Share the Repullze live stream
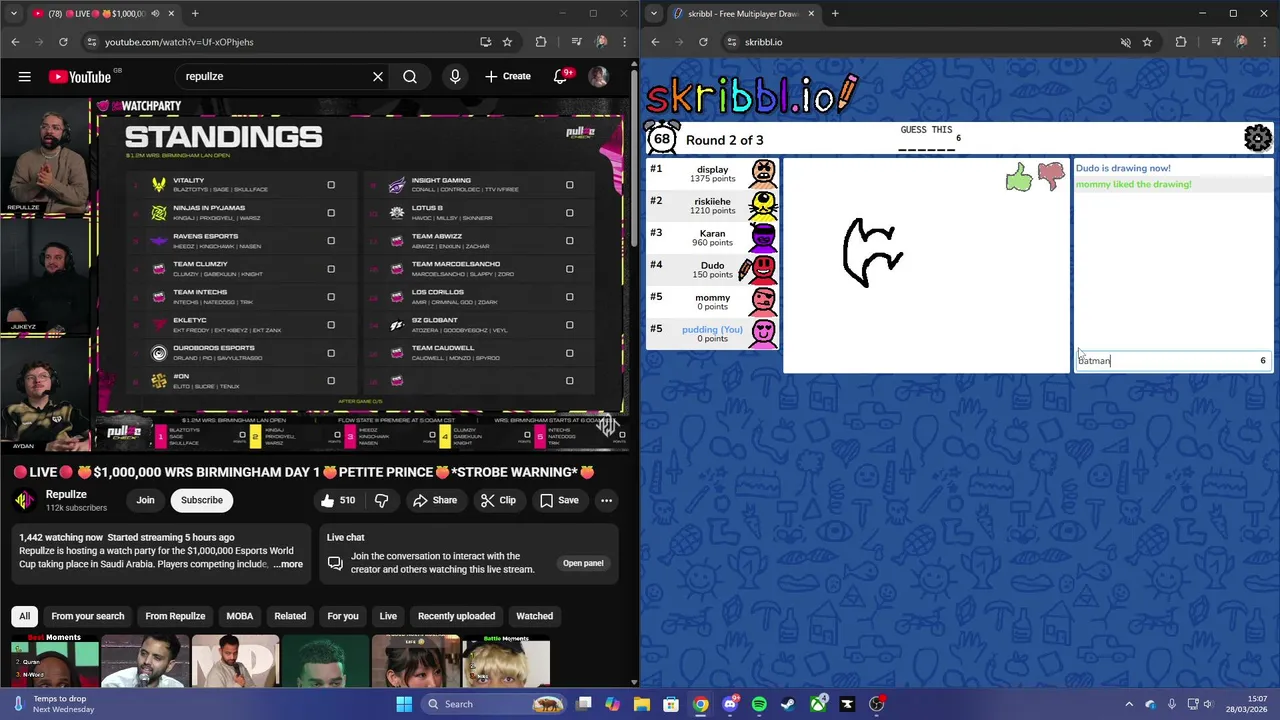1280x720 pixels. 435,500
